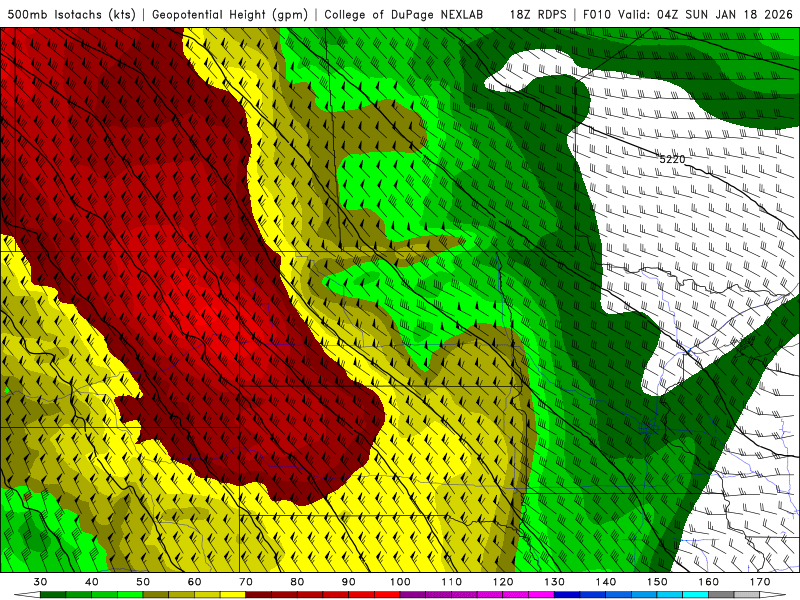Click the 'F010' forecast hour label
The image size is (800, 600).
[597, 14]
